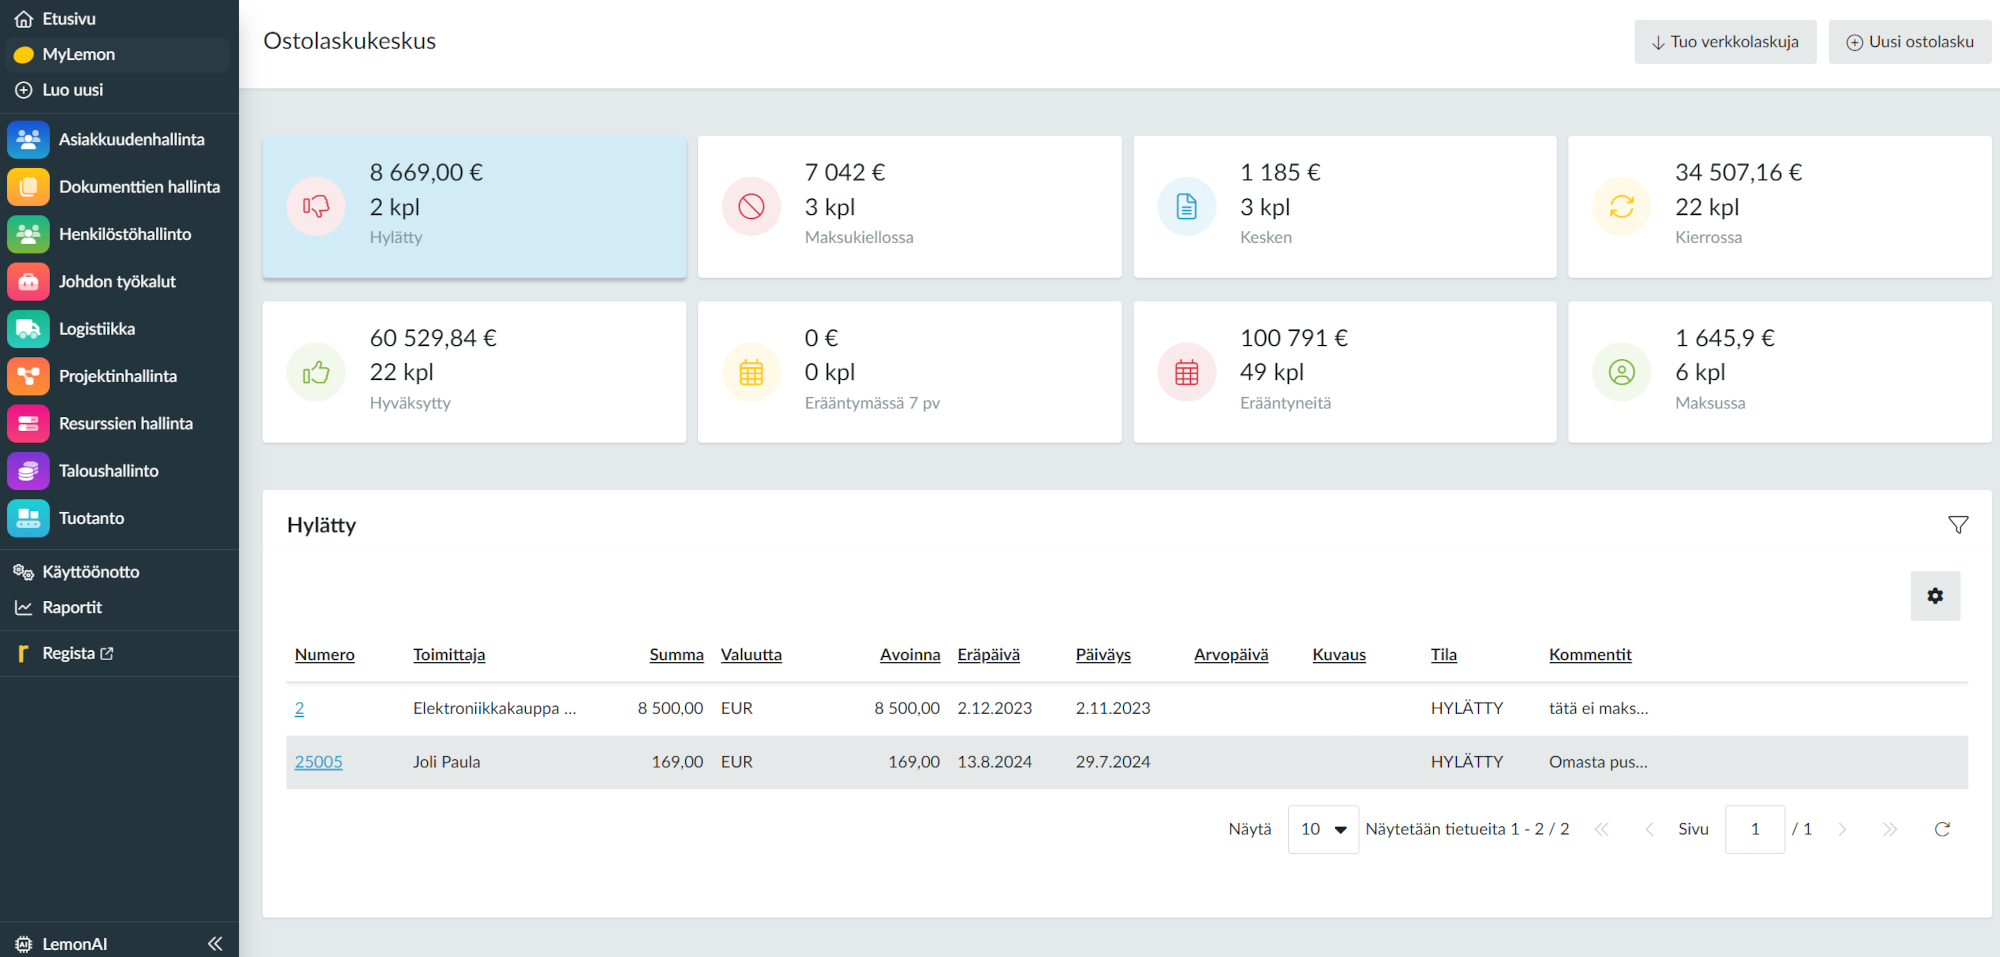This screenshot has width=2000, height=957.
Task: Expand the rows per page dropdown
Action: (x=1323, y=829)
